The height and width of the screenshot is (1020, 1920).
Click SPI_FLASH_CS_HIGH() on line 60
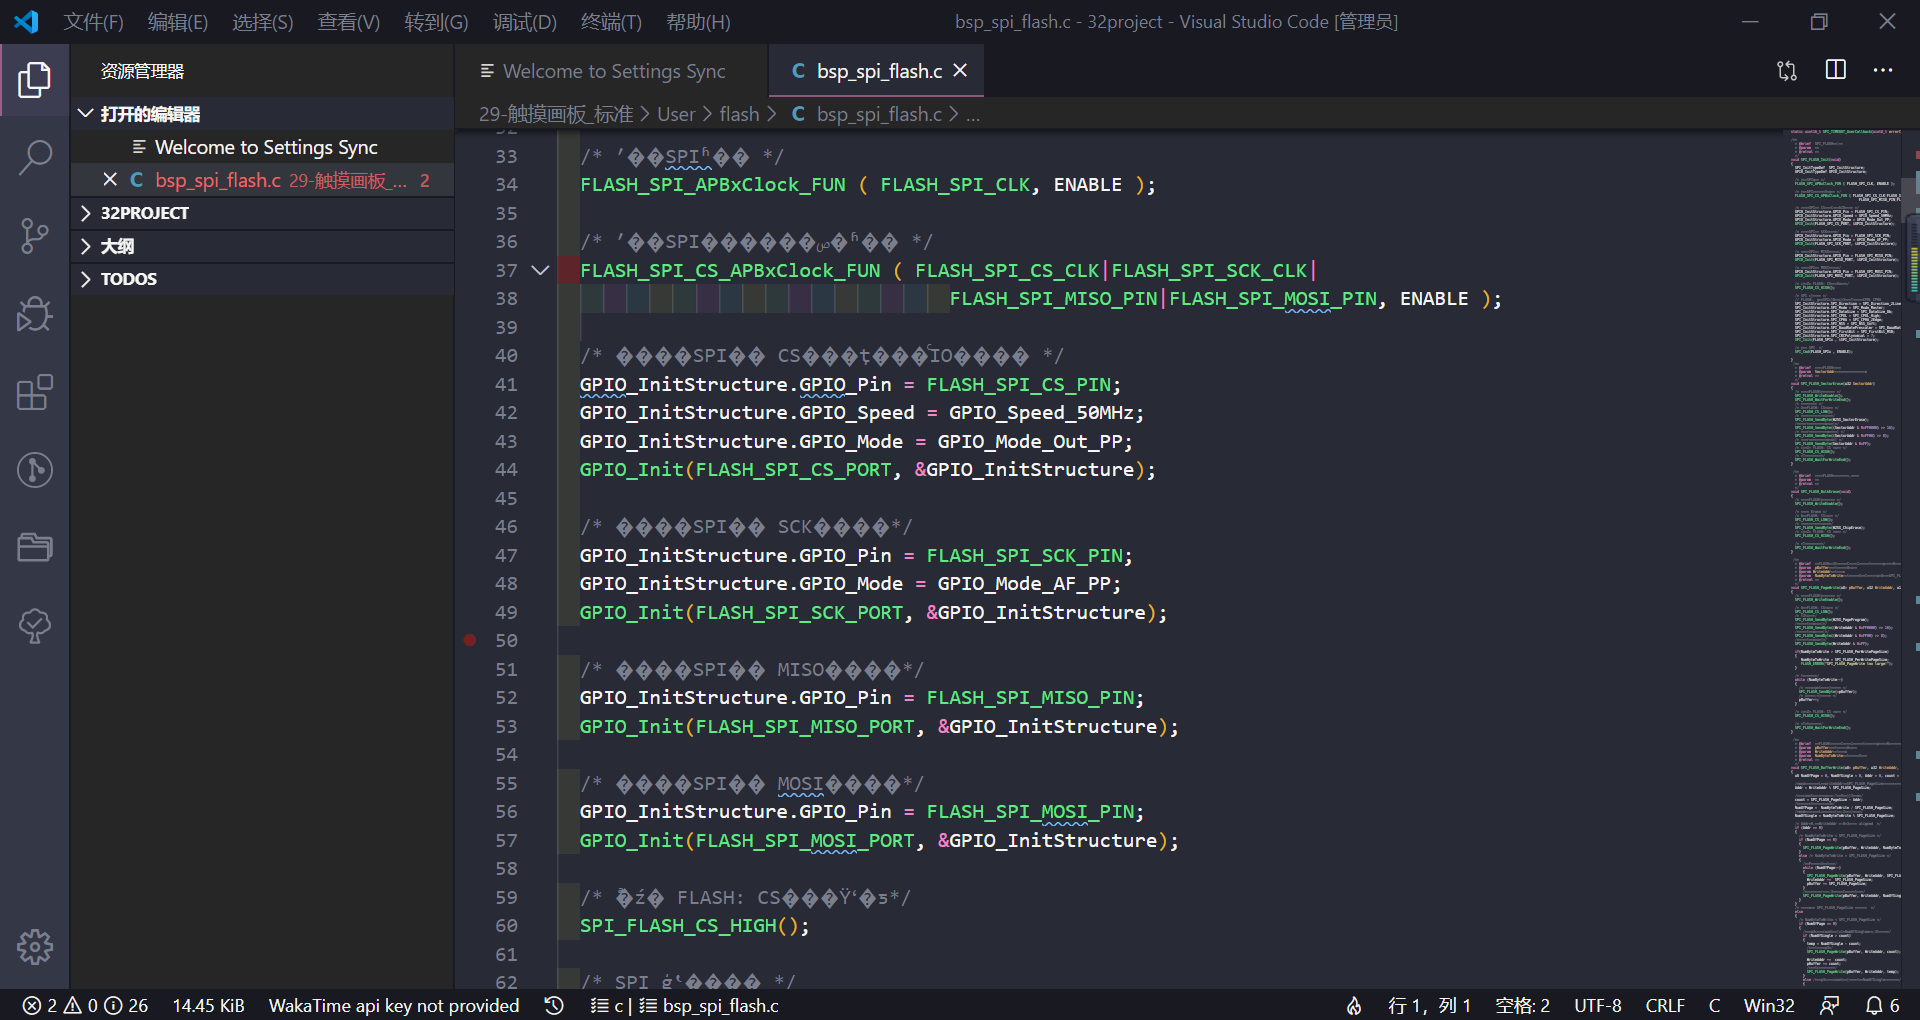point(688,925)
